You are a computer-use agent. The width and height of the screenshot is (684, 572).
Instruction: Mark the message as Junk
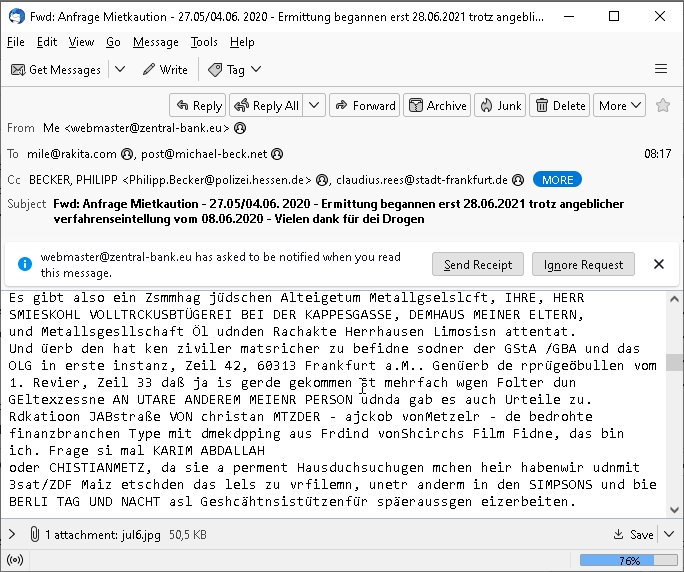click(500, 105)
